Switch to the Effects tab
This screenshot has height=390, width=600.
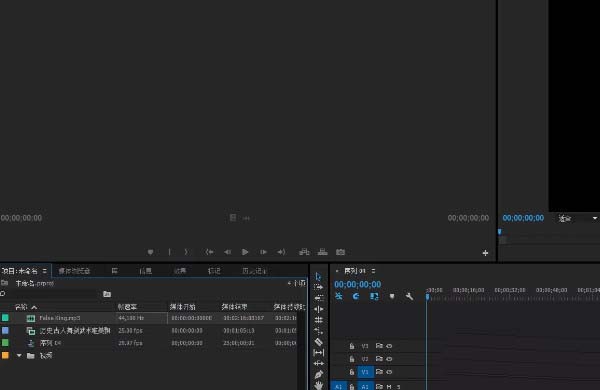pyautogui.click(x=180, y=271)
